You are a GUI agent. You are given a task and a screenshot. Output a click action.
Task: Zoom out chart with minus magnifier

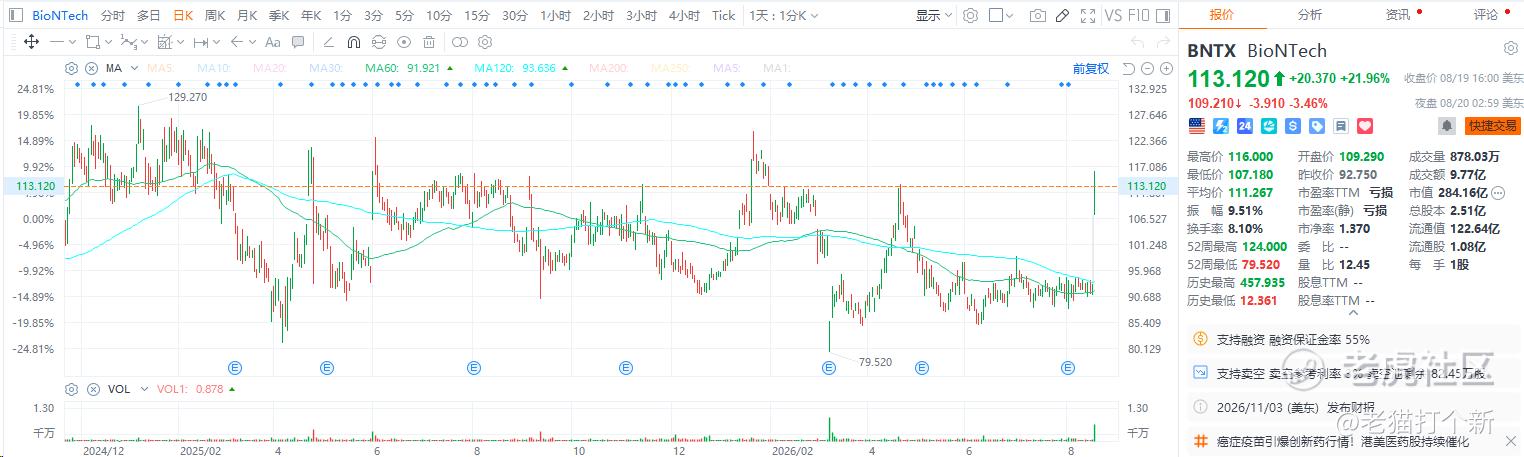[1146, 68]
